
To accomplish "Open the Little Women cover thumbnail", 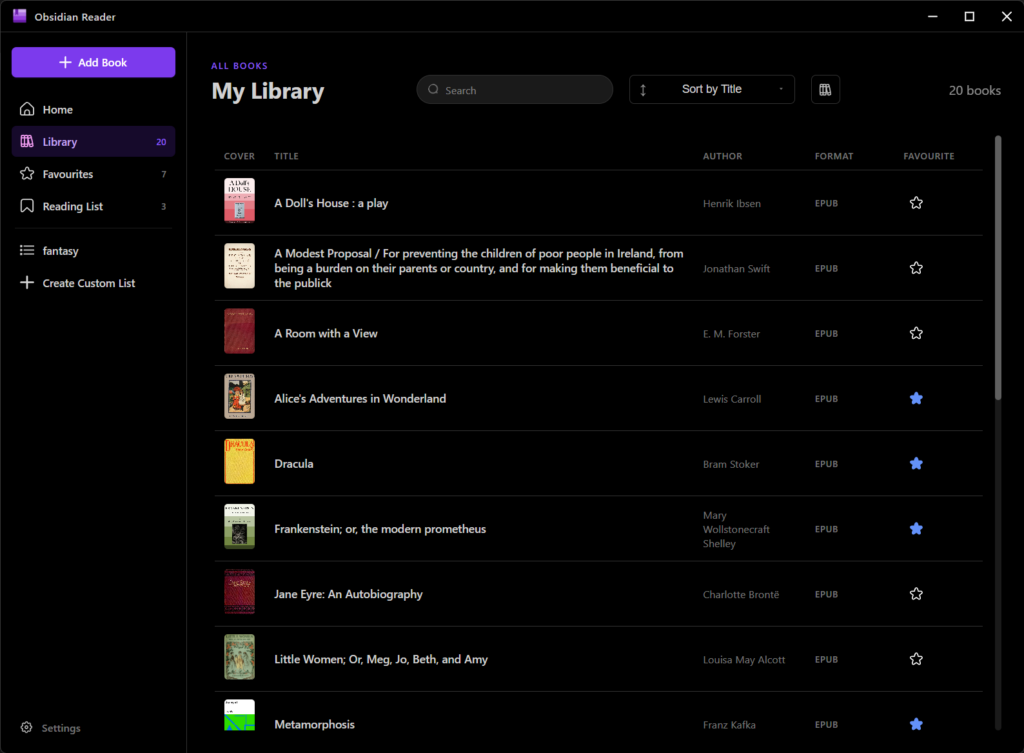I will pyautogui.click(x=240, y=657).
